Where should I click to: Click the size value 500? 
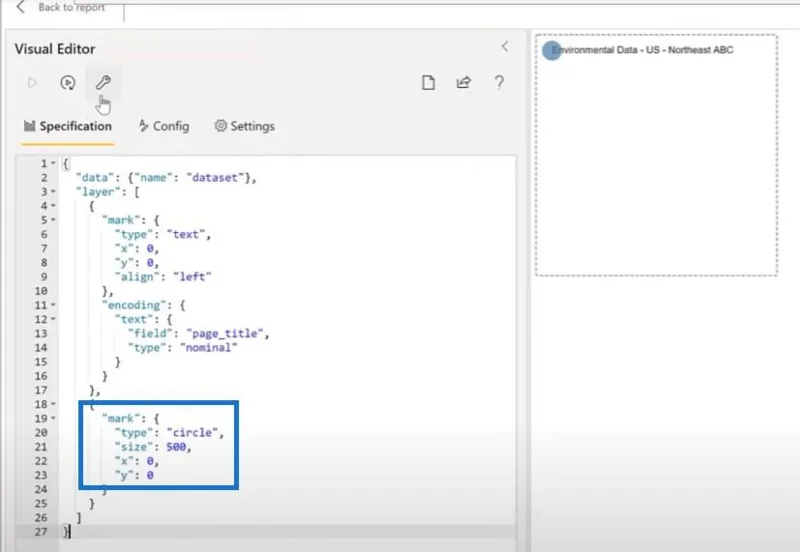176,447
